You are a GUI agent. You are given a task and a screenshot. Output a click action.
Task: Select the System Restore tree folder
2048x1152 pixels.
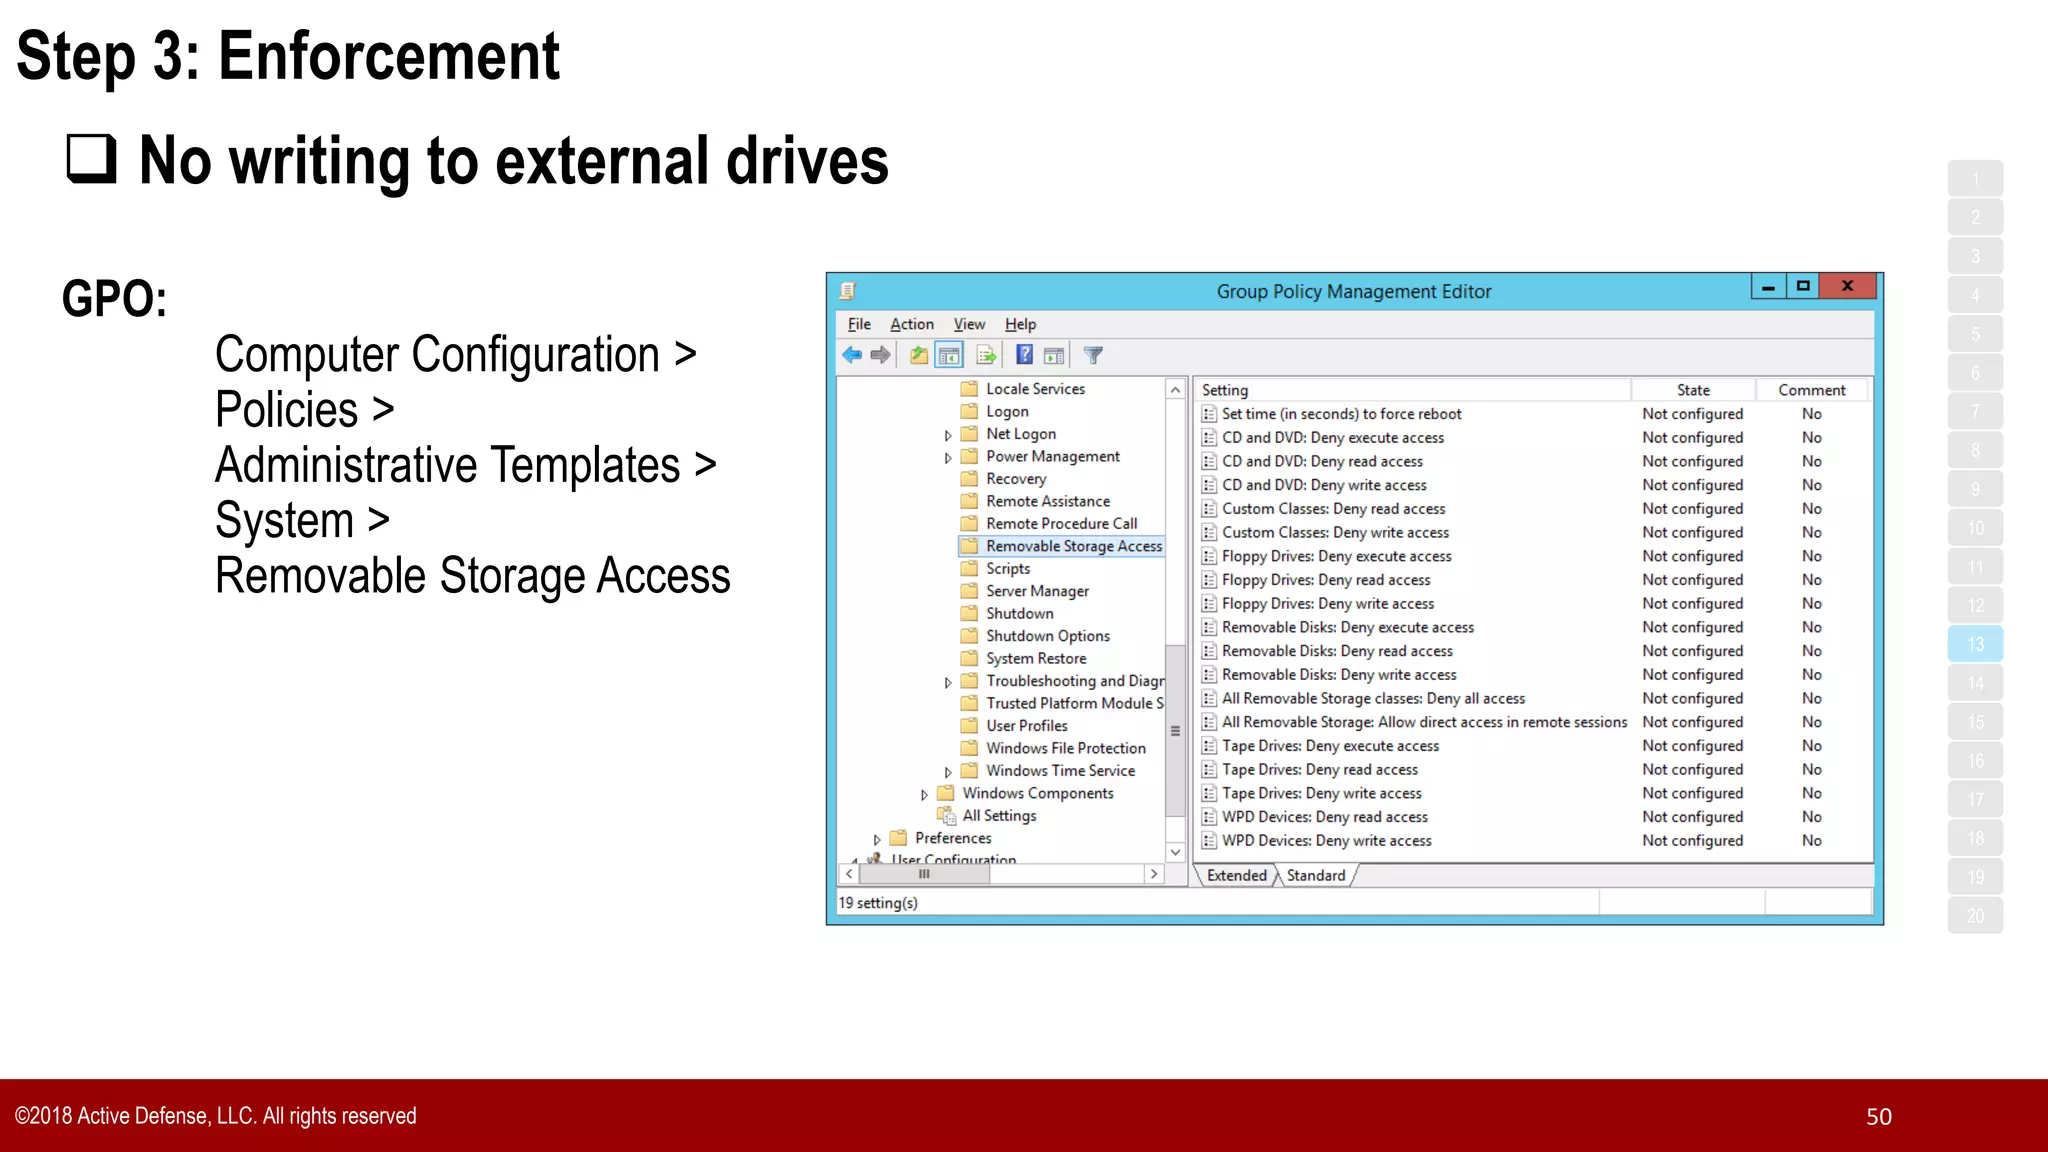tap(1036, 659)
